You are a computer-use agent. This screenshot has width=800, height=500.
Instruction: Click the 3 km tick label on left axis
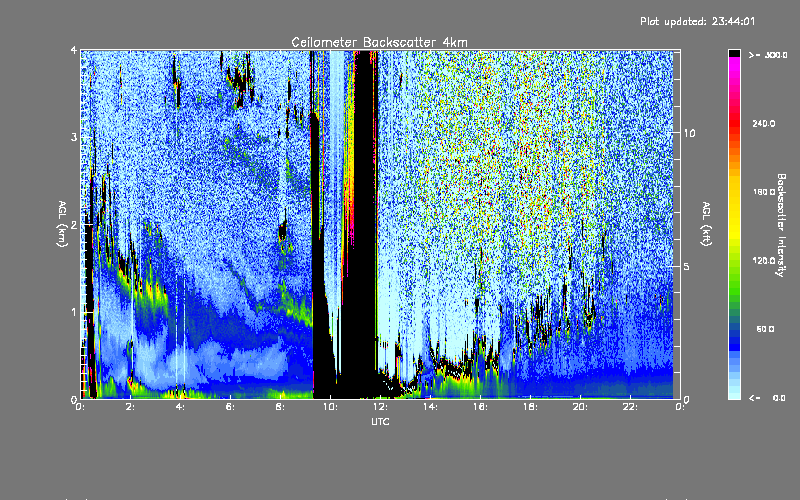pyautogui.click(x=74, y=137)
